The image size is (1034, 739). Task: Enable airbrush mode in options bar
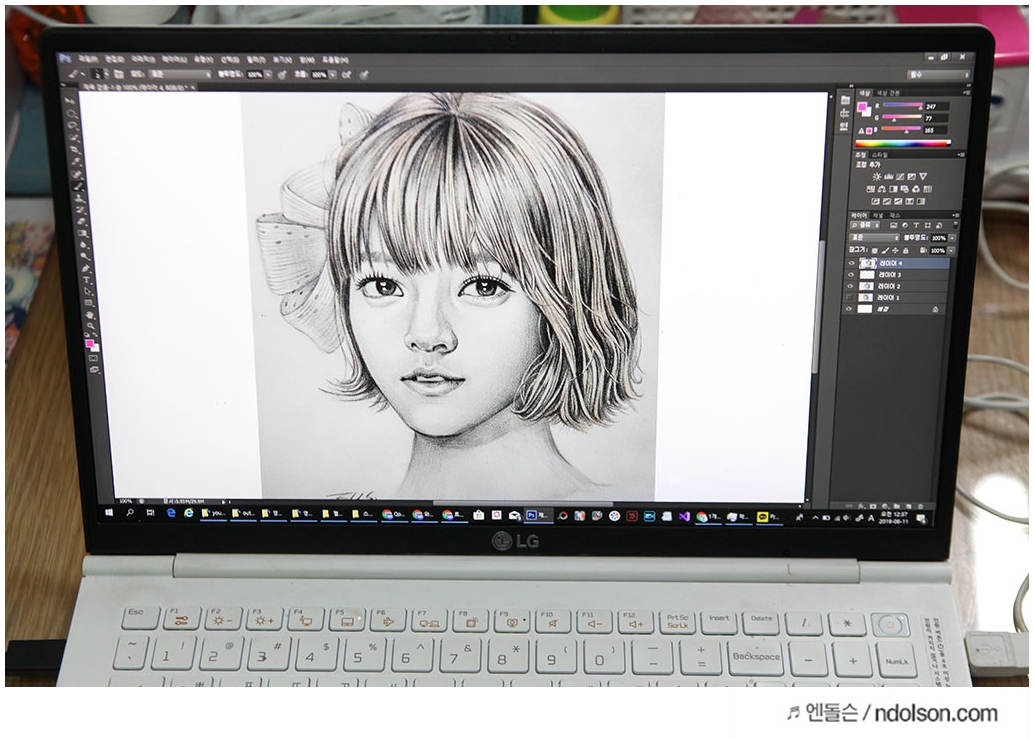pyautogui.click(x=346, y=74)
